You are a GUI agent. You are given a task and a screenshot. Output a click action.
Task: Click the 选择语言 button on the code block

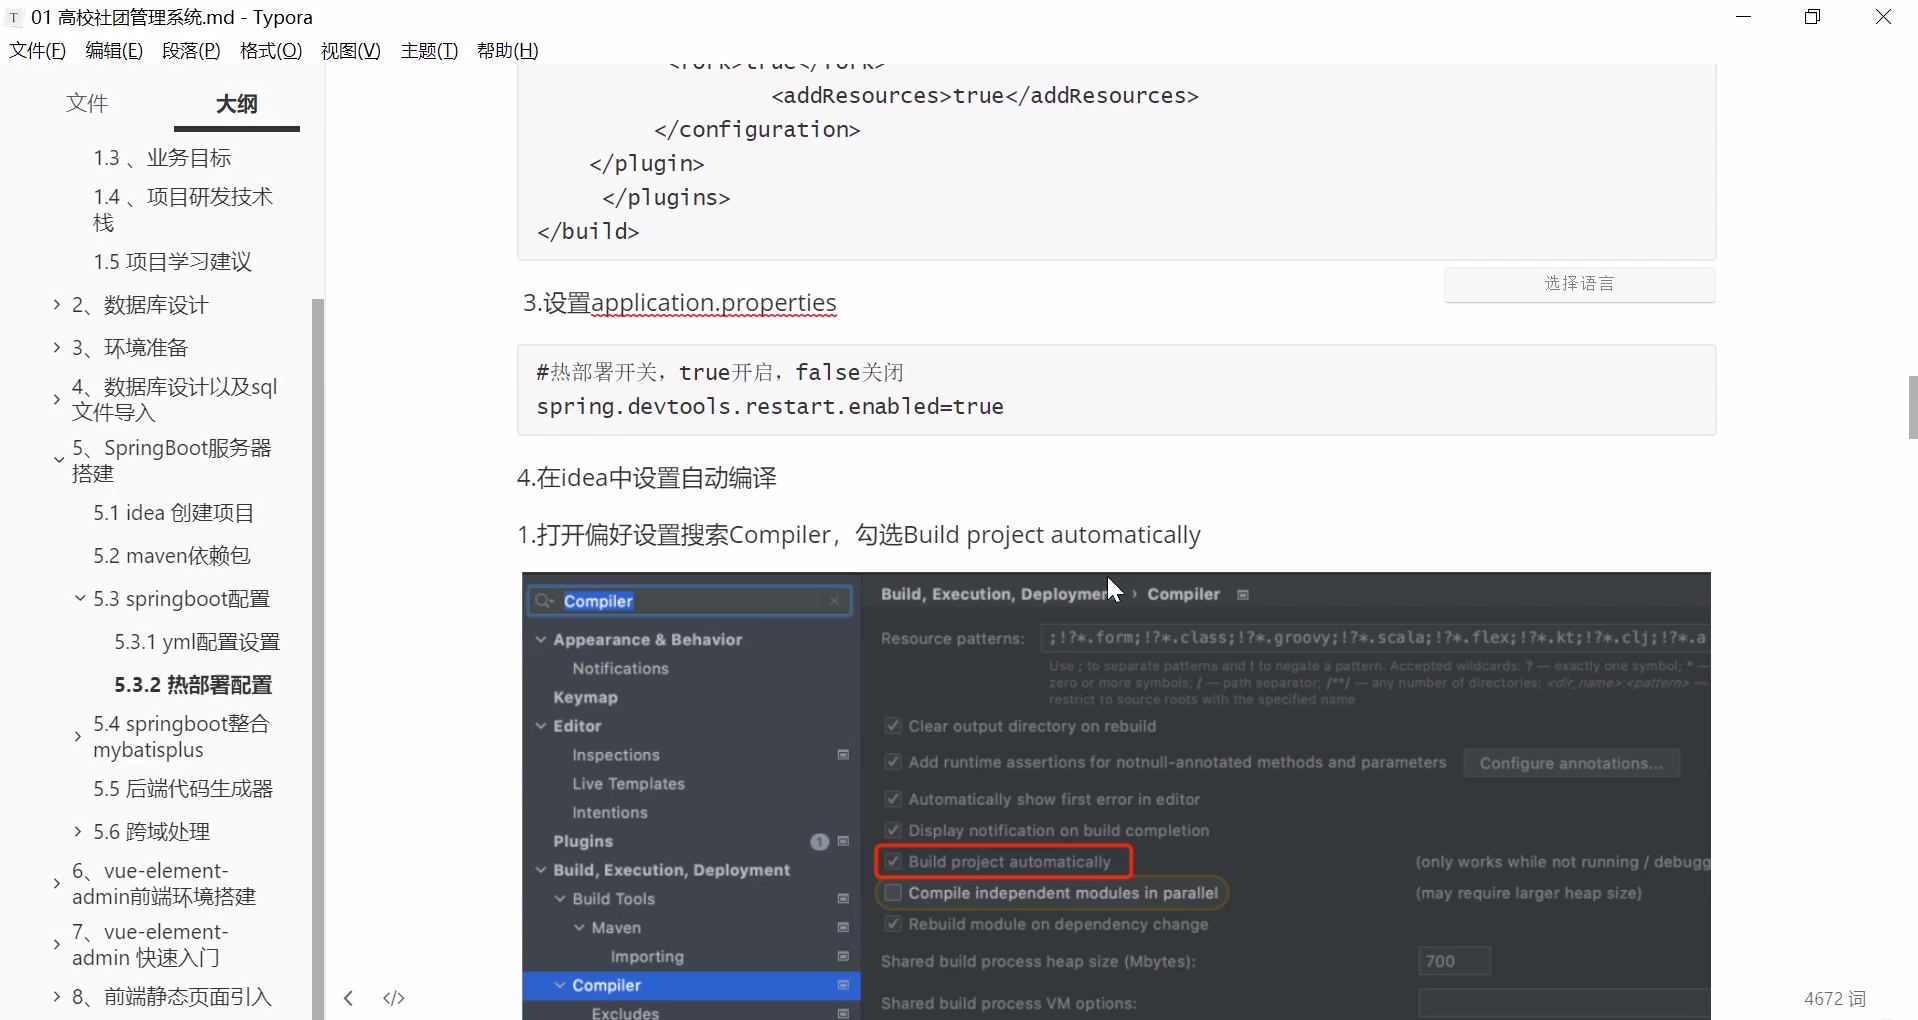coord(1579,284)
